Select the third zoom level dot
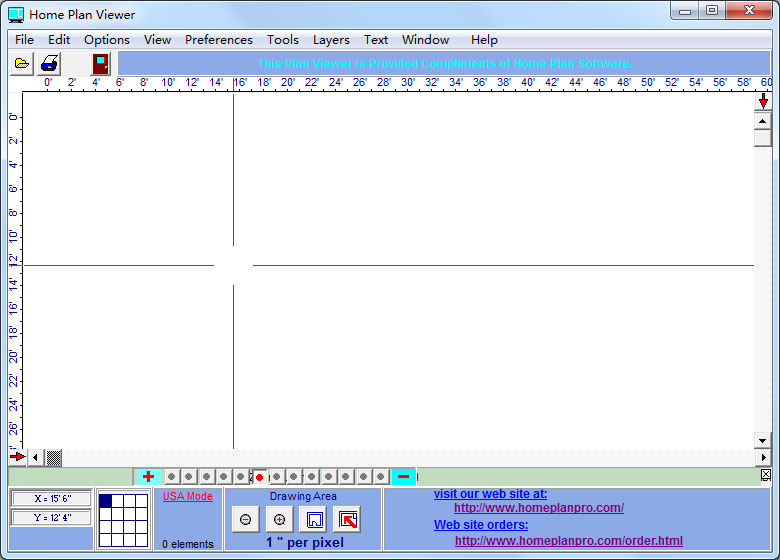Viewport: 780px width, 560px height. 206,477
